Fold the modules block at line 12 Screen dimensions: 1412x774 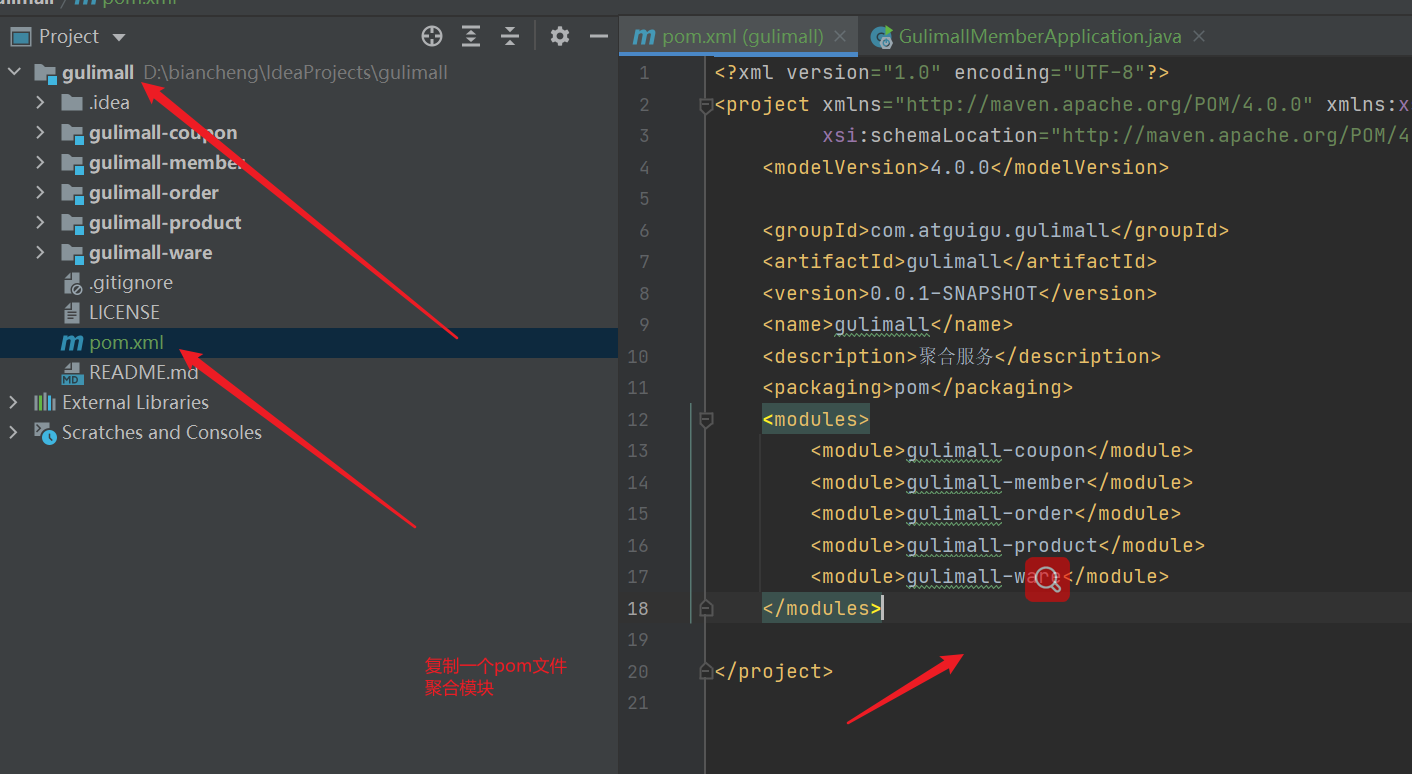click(705, 419)
